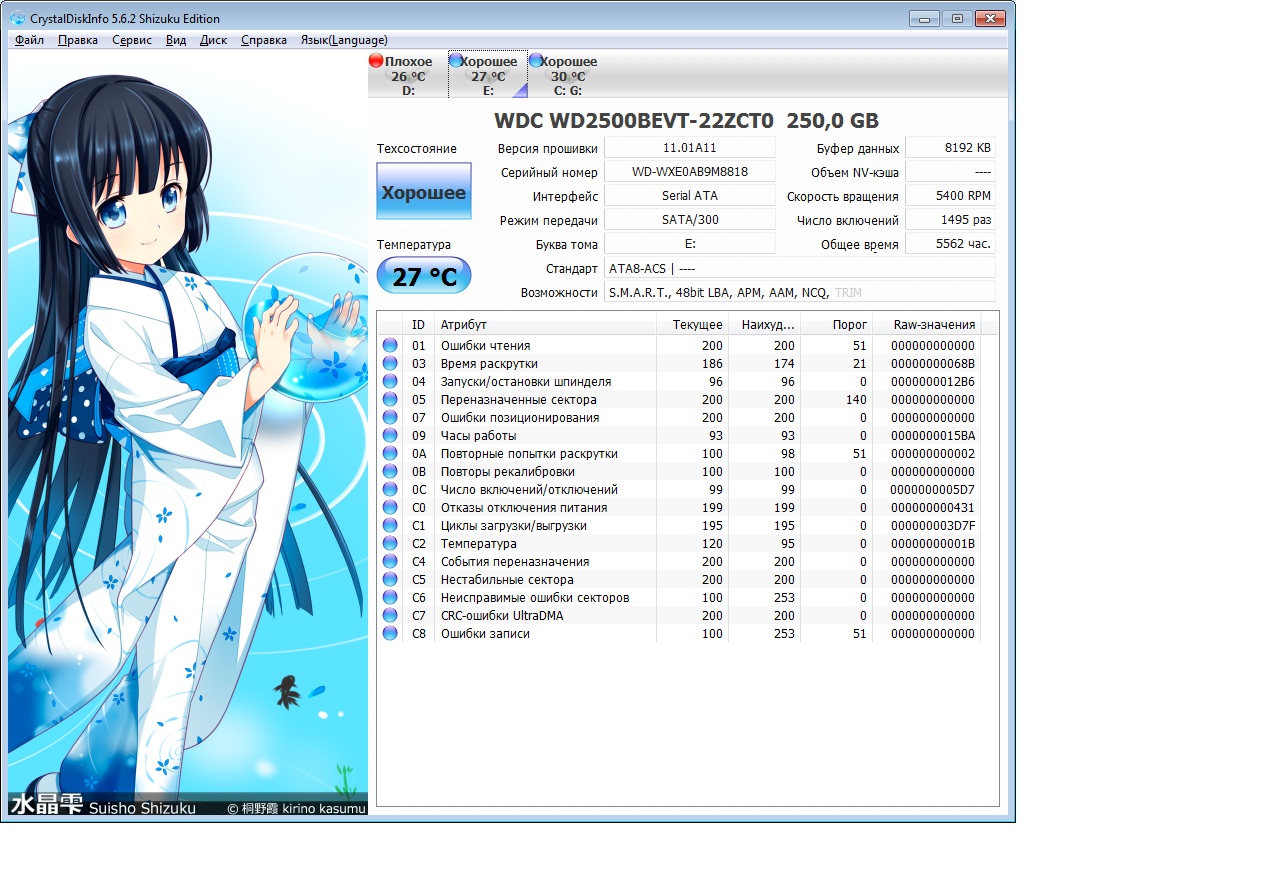Click the Shizuku character artwork
Screen dimensions: 1274x874
[188, 432]
